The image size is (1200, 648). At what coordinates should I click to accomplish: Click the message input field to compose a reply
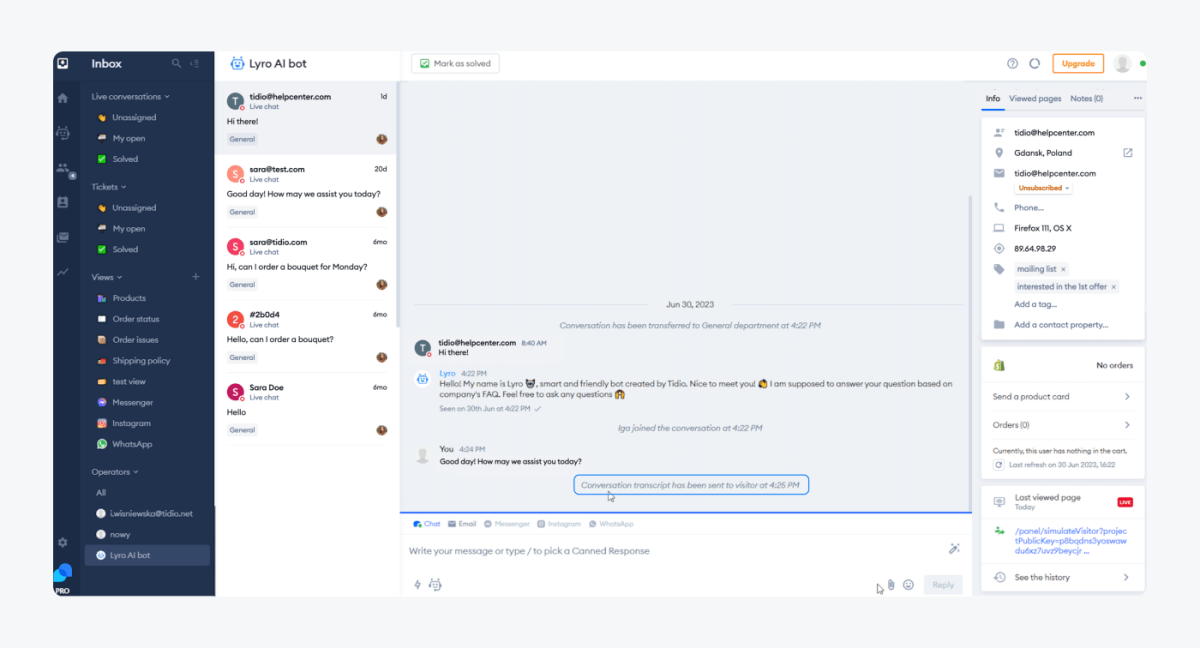[x=600, y=551]
